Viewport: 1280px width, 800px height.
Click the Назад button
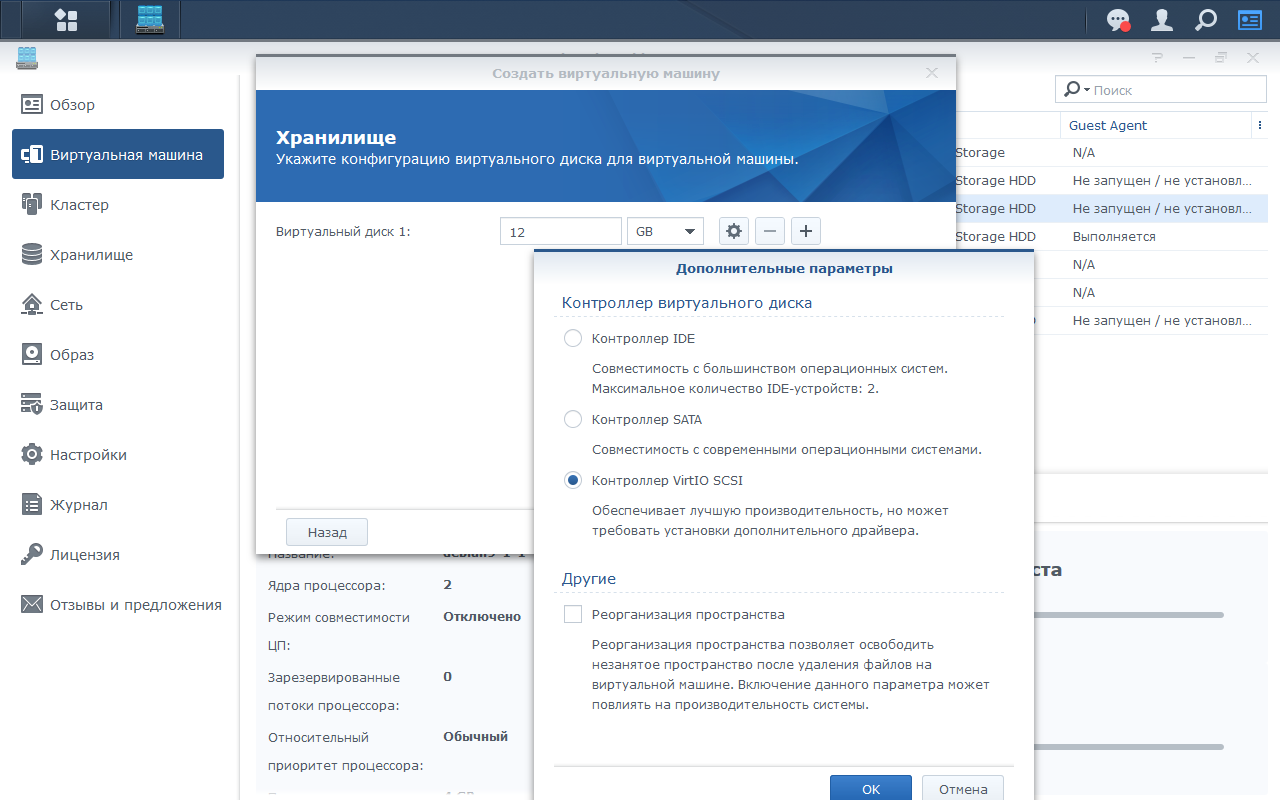click(327, 532)
